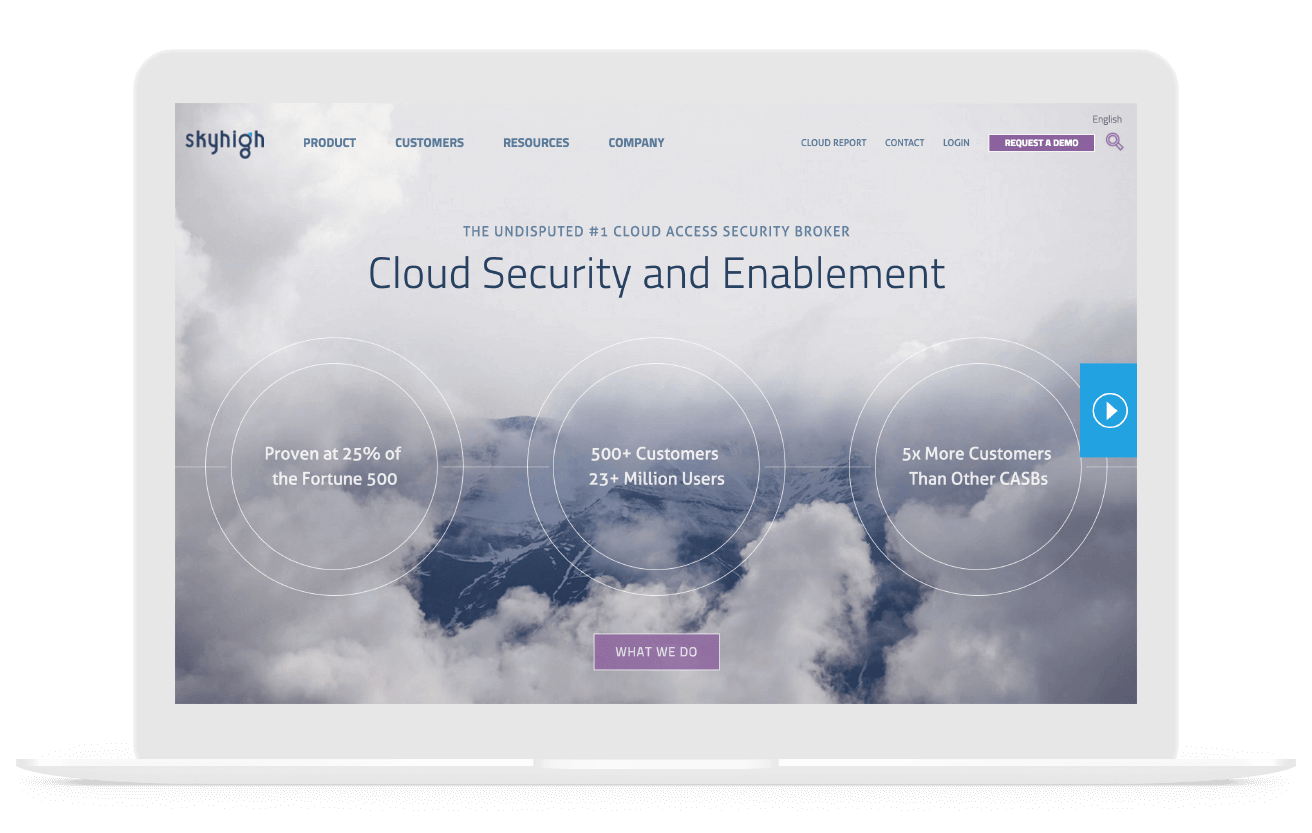Click the 'Proven at 25% of the Fortune 500' circle
Image resolution: width=1312 pixels, height=833 pixels.
(334, 467)
